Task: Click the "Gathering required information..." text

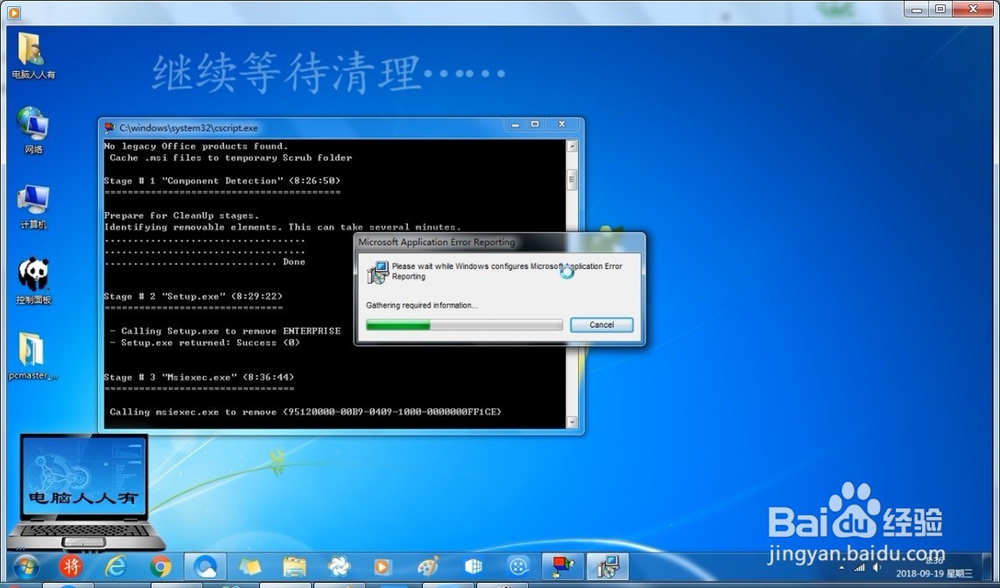Action: pos(422,305)
